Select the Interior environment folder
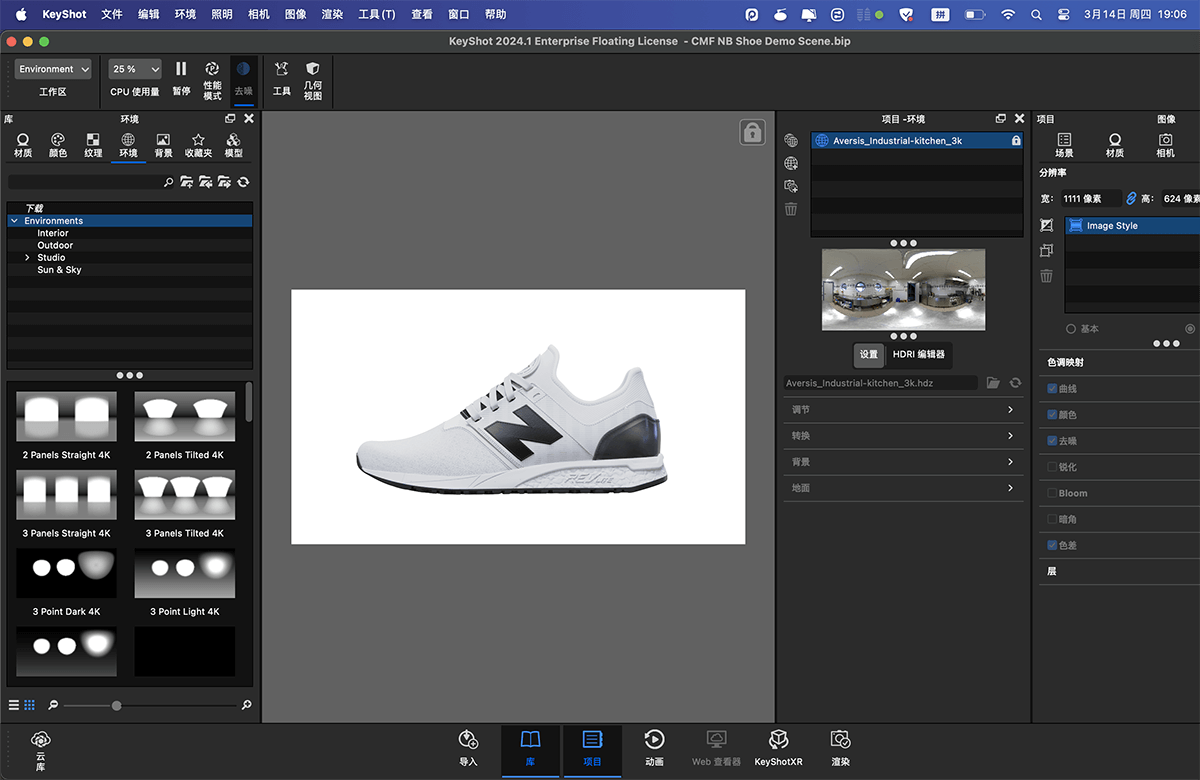The image size is (1200, 780). tap(53, 233)
